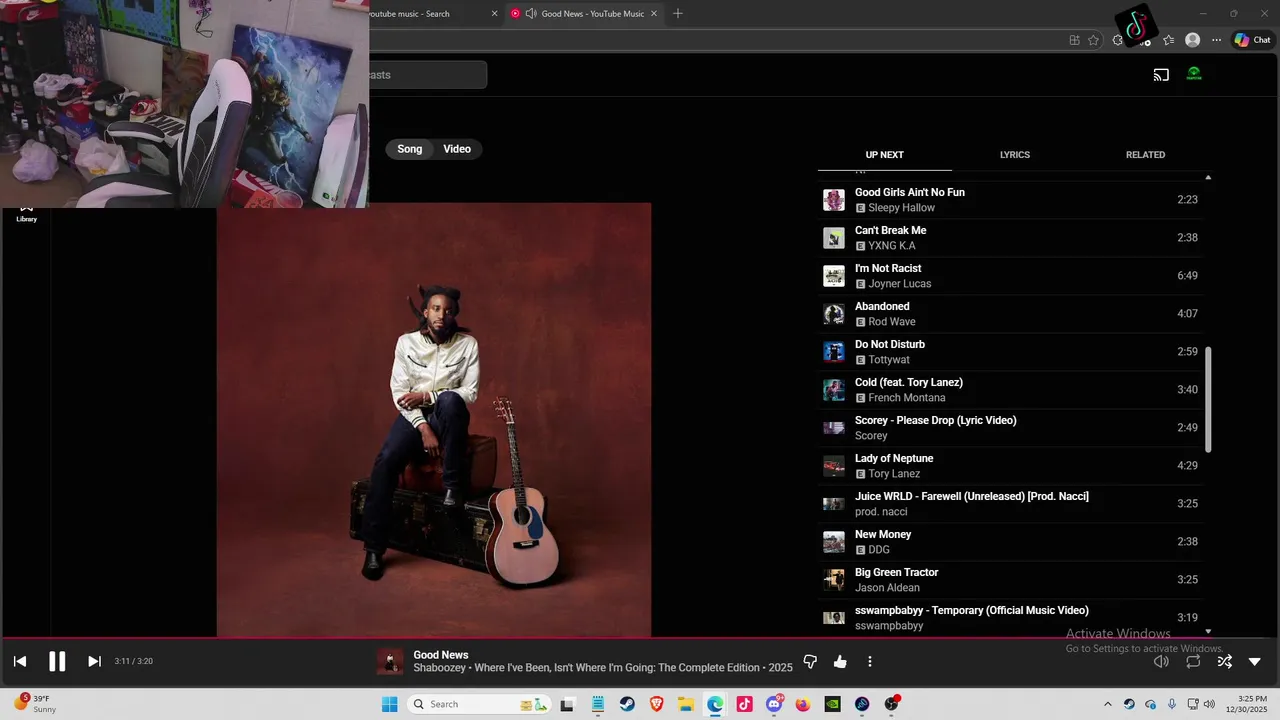Image resolution: width=1280 pixels, height=720 pixels.
Task: Play Cold (feat. Tory Lanez)
Action: (x=1010, y=390)
